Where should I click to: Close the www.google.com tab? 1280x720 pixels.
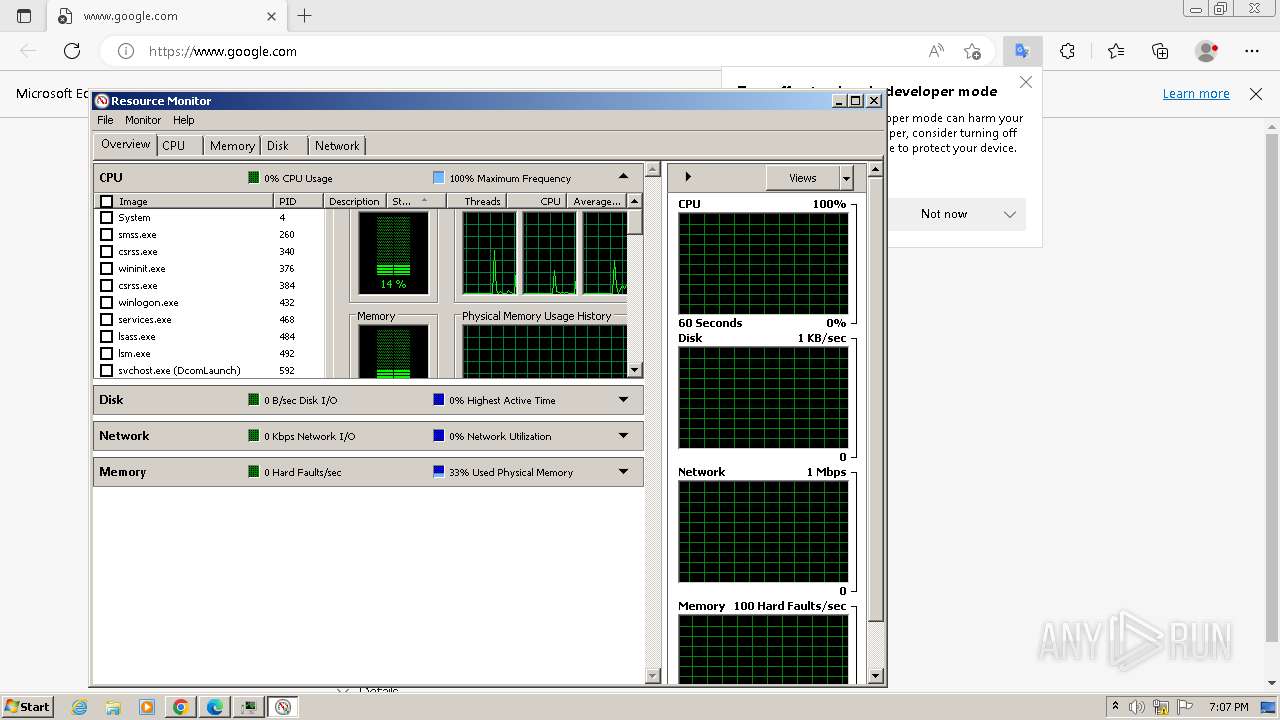272,16
